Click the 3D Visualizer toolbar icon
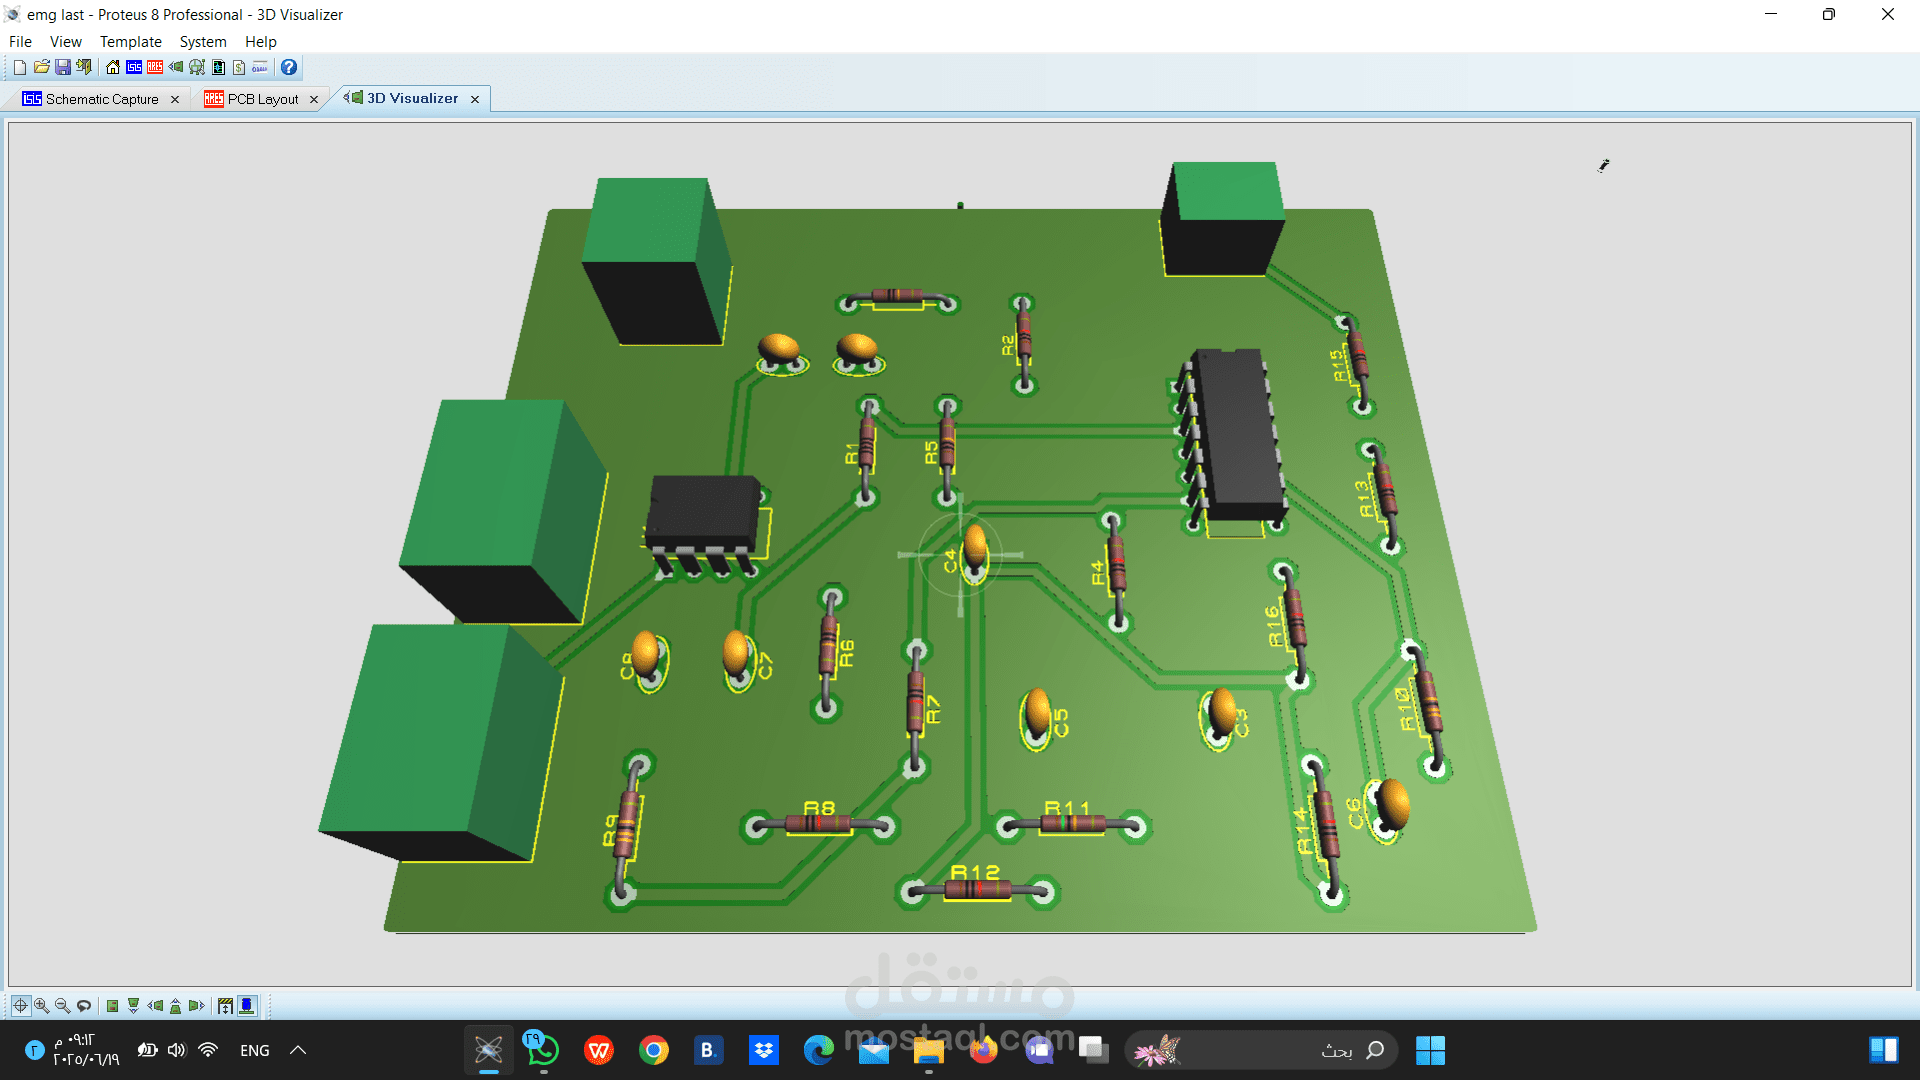 click(176, 67)
